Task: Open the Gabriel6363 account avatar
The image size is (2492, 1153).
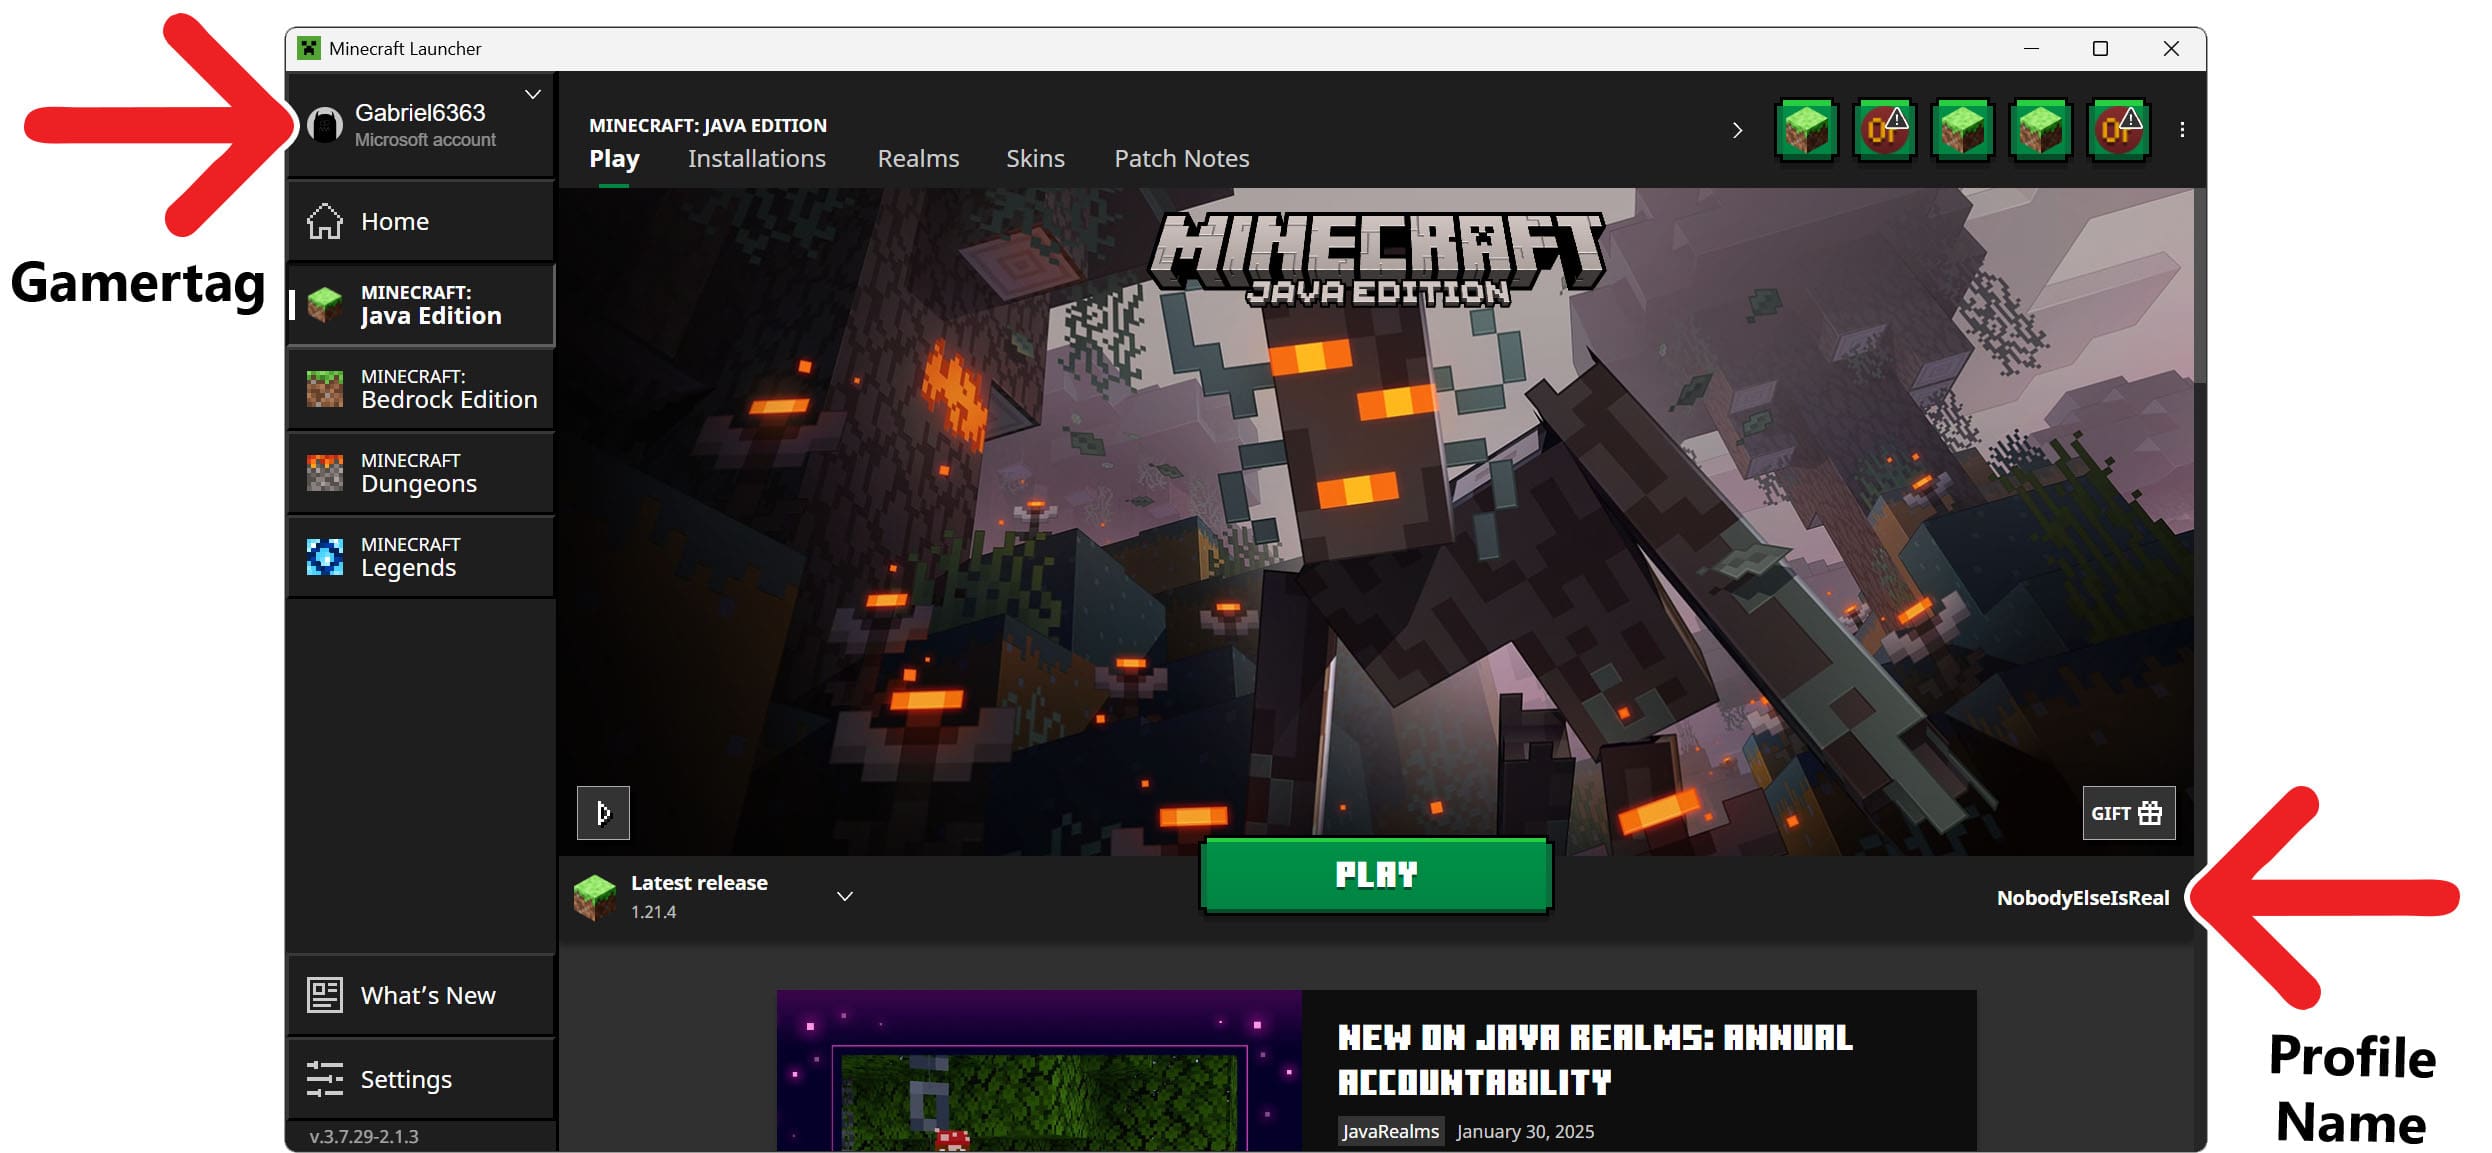Action: click(x=324, y=126)
